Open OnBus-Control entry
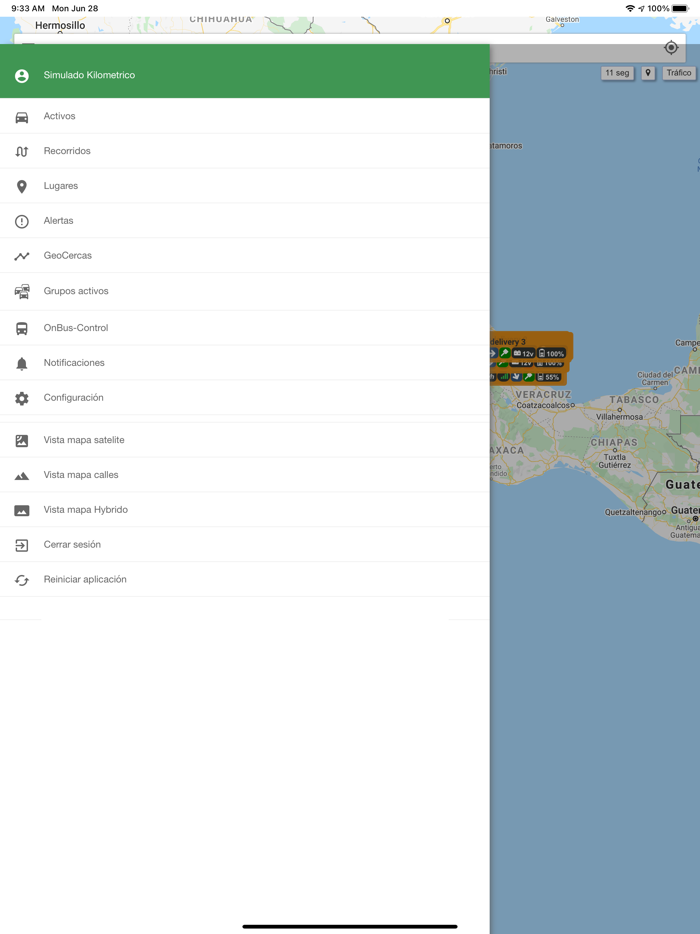 pyautogui.click(x=245, y=328)
